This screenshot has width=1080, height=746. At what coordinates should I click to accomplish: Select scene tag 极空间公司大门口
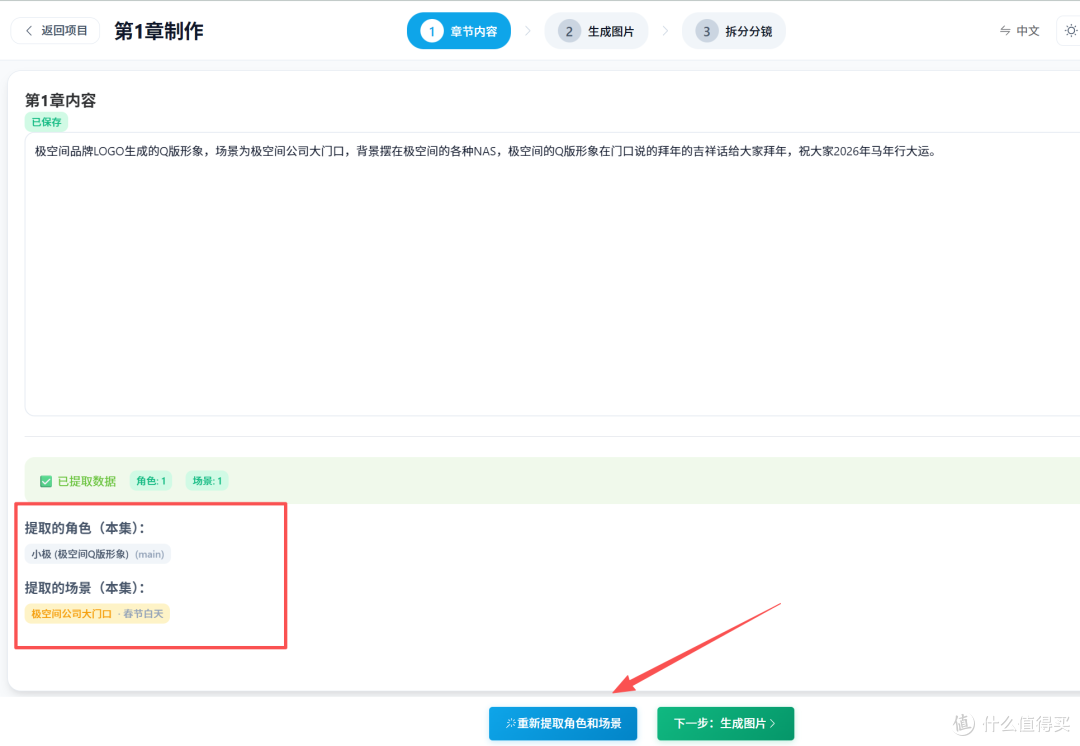coord(97,613)
